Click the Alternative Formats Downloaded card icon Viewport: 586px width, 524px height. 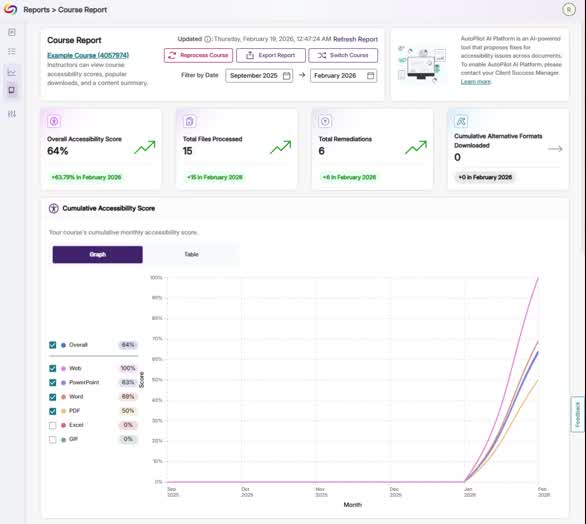tap(461, 121)
